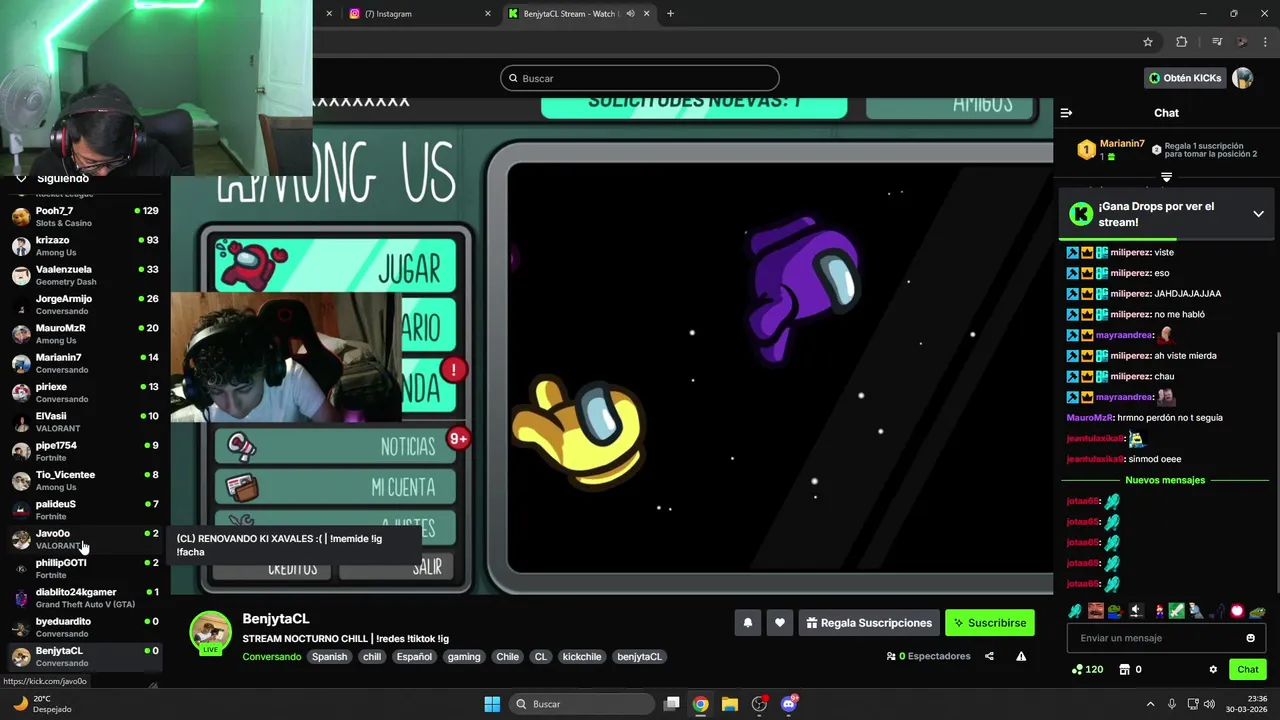
Task: Open emoji picker in message box
Action: [1250, 638]
